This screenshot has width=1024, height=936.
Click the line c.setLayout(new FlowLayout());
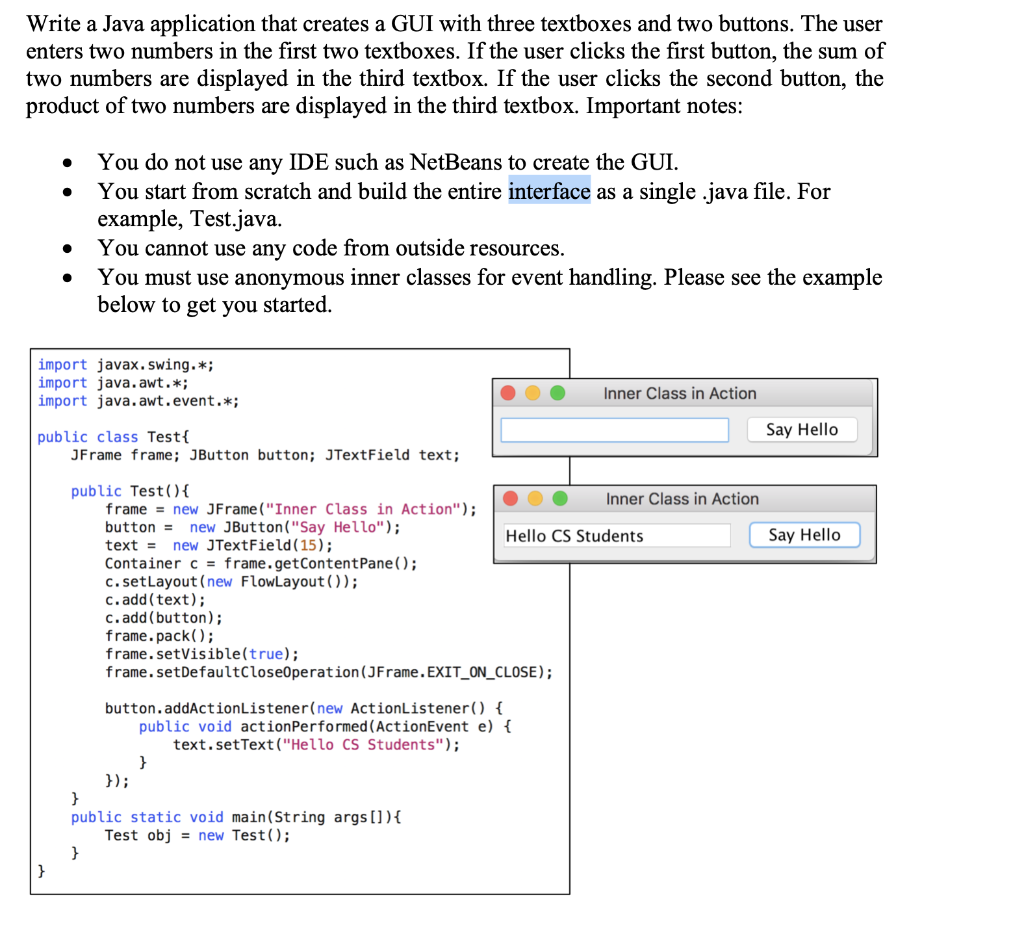232,582
